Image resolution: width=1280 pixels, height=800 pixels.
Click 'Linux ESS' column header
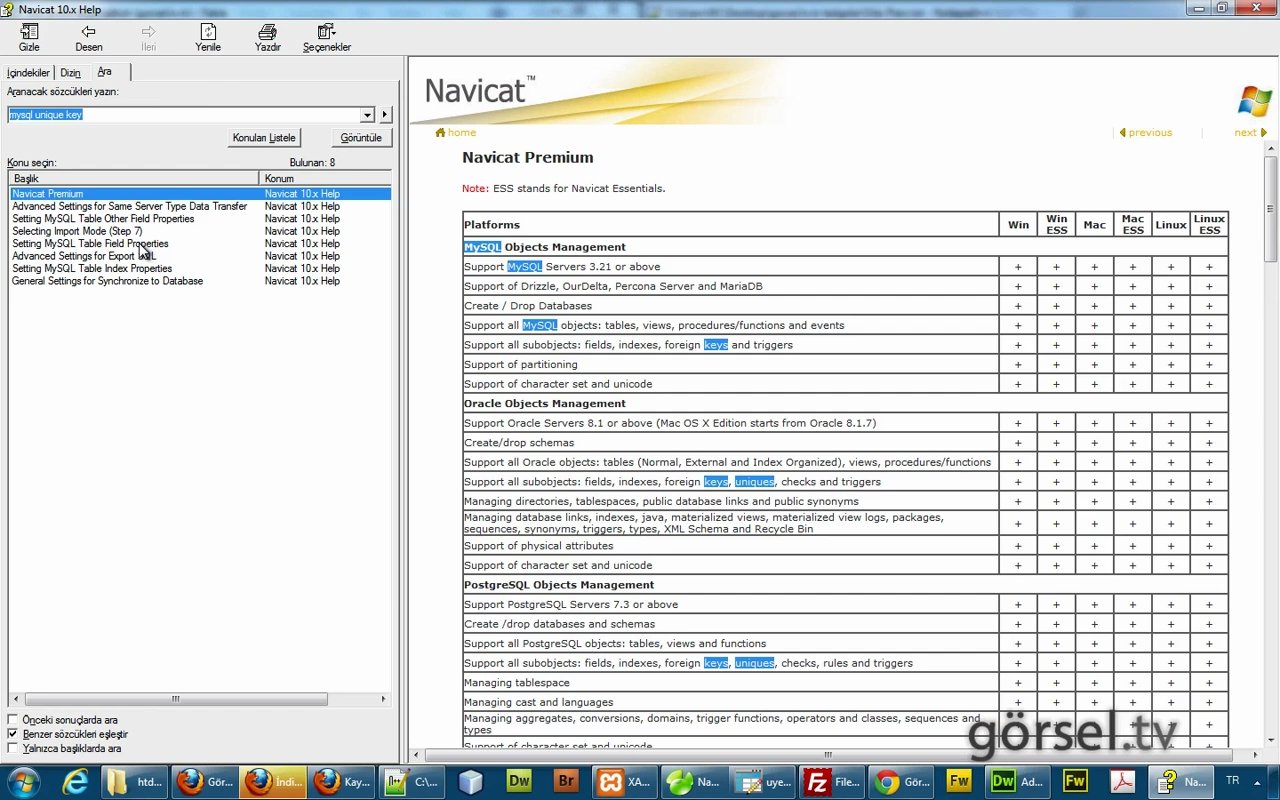[1209, 224]
